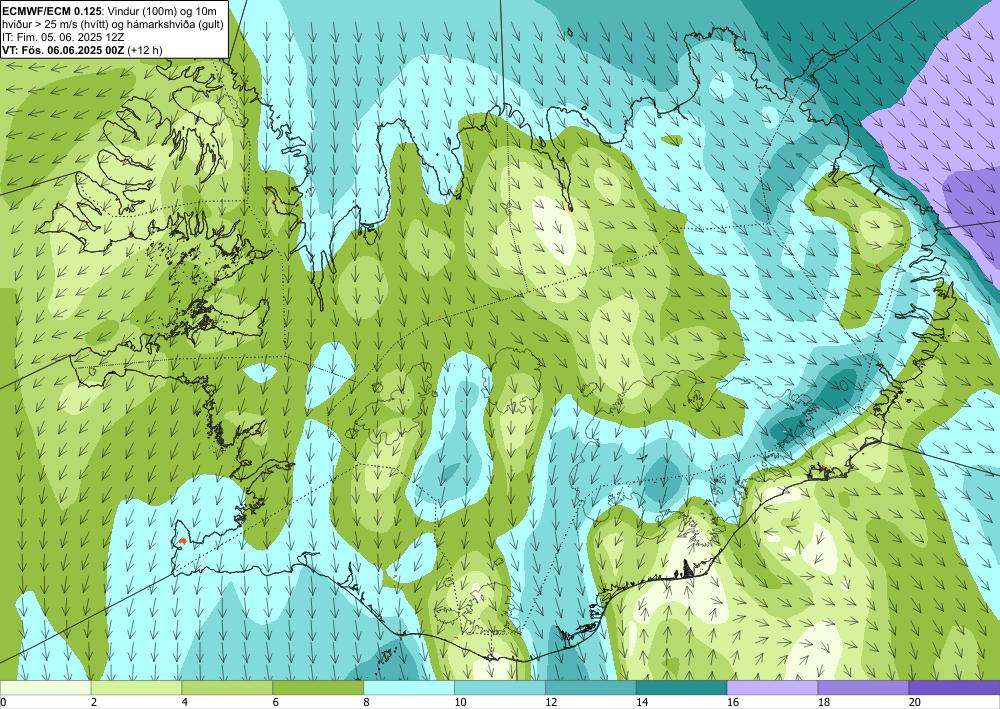
Task: Select the 18–20 m/s purple legend band
Action: click(864, 687)
